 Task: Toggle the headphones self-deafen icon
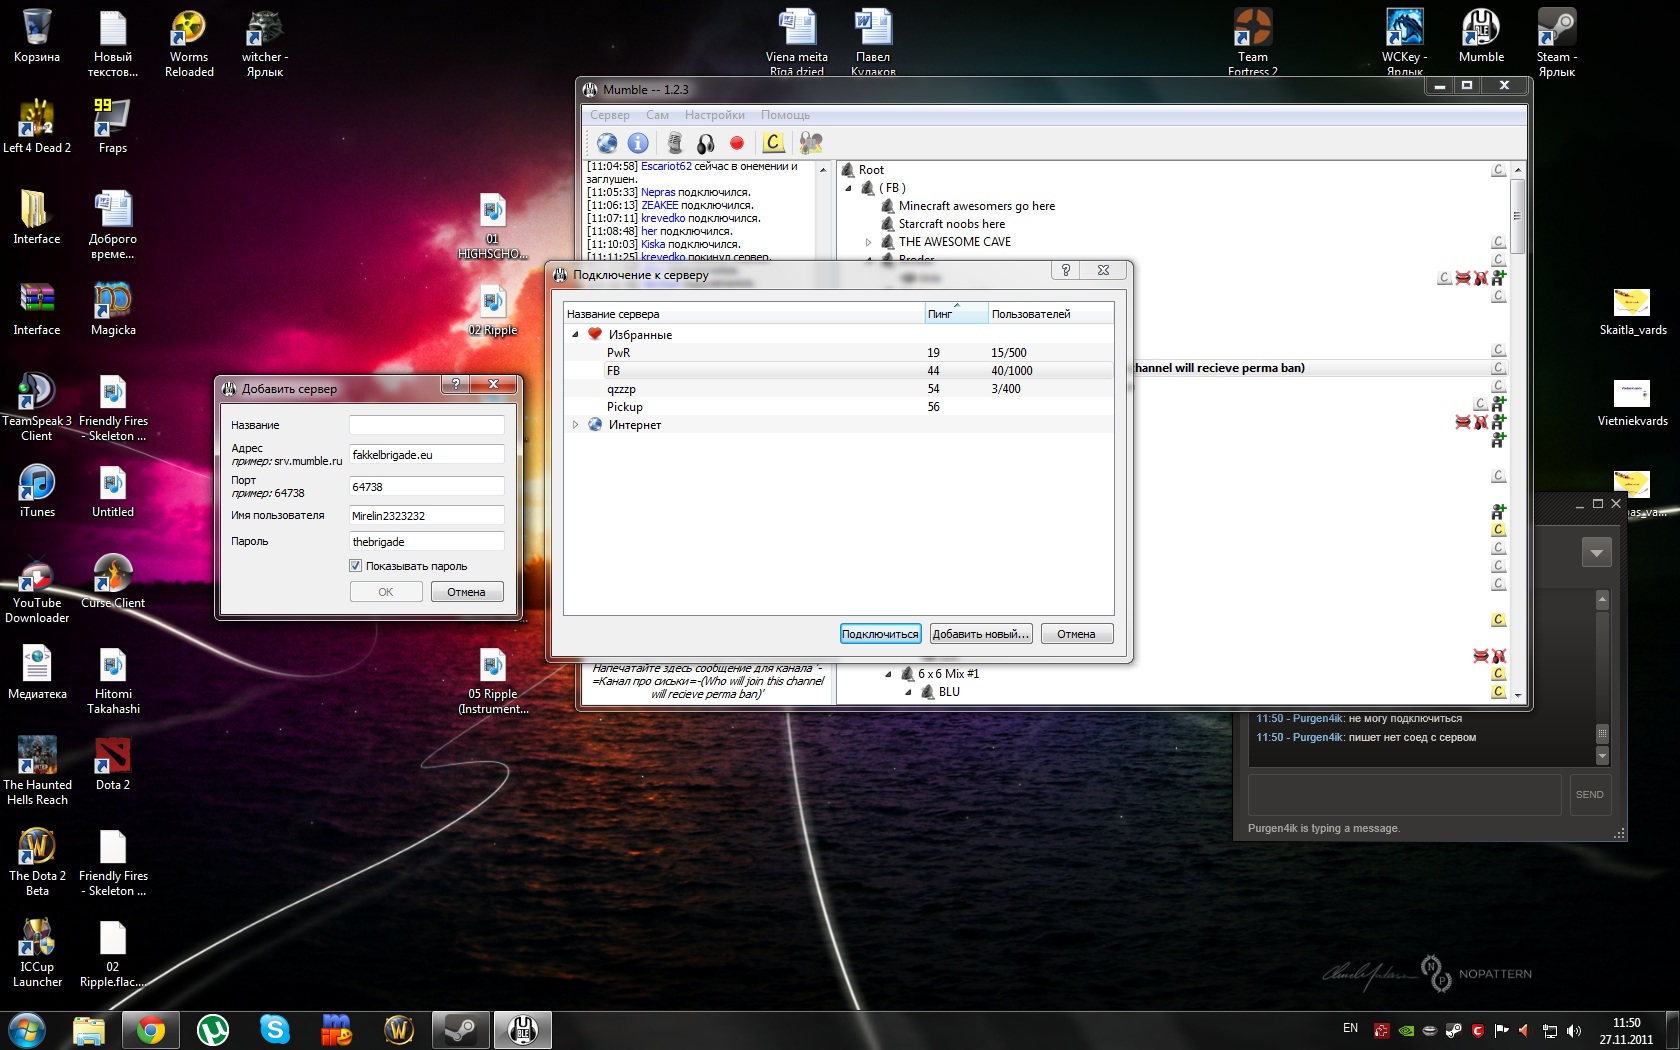[706, 143]
